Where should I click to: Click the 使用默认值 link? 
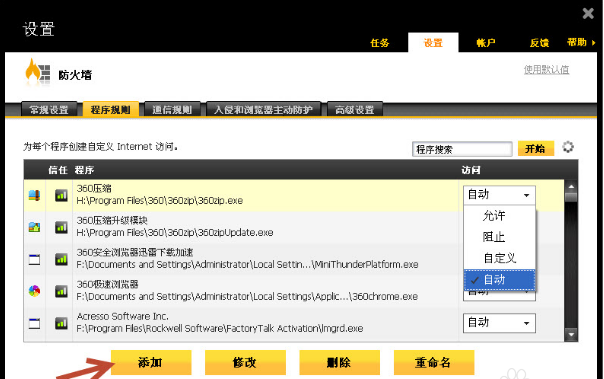546,70
